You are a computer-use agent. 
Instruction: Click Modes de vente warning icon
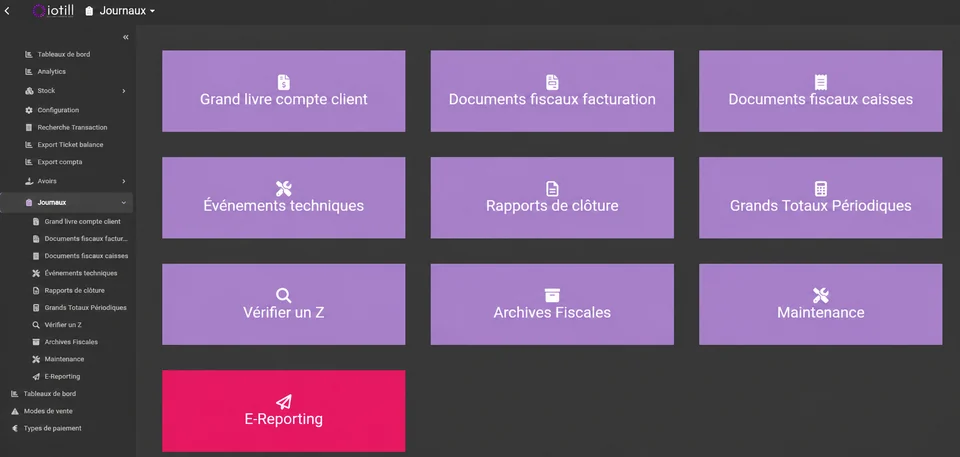(15, 411)
